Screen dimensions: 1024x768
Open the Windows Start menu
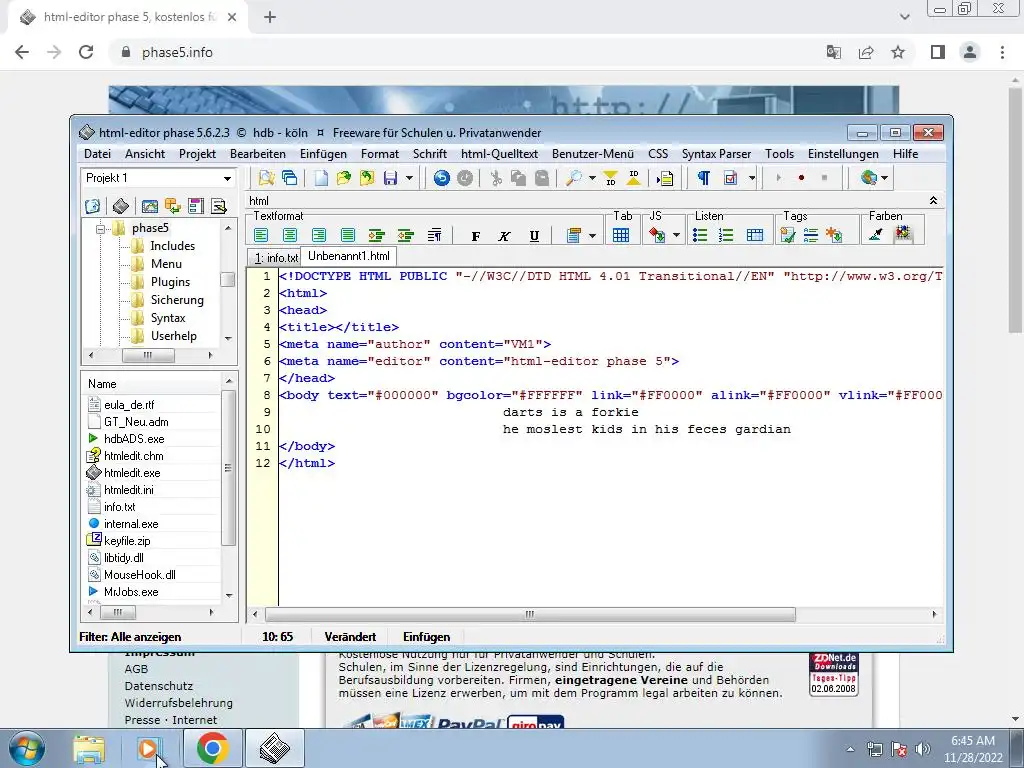[26, 748]
